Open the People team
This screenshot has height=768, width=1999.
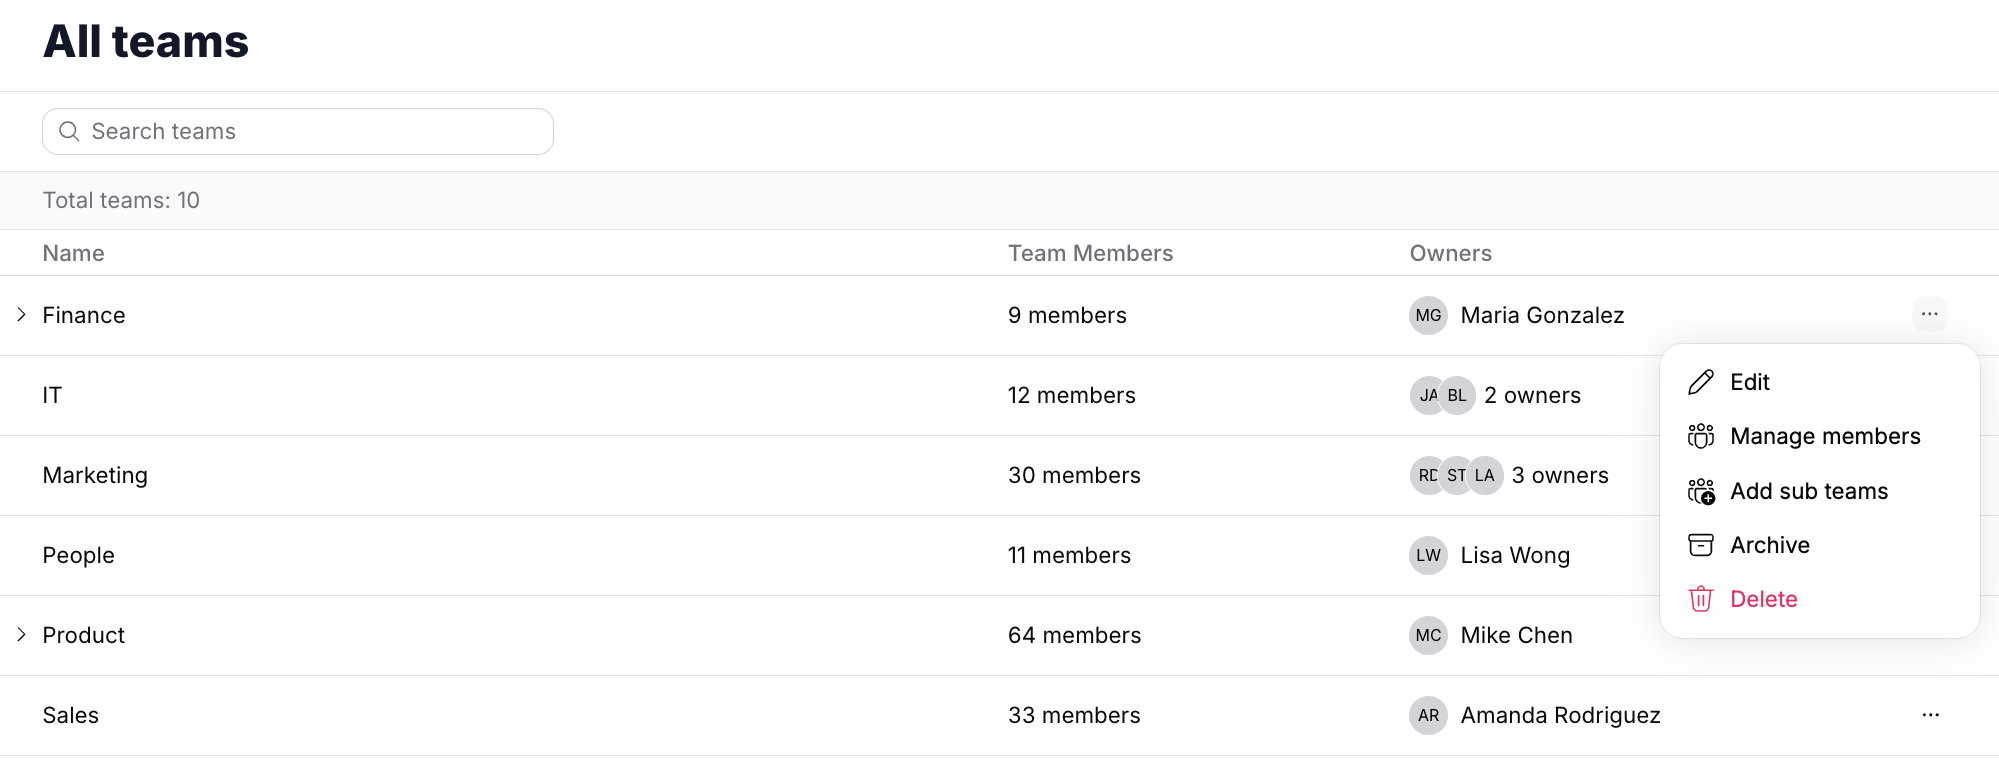click(78, 555)
